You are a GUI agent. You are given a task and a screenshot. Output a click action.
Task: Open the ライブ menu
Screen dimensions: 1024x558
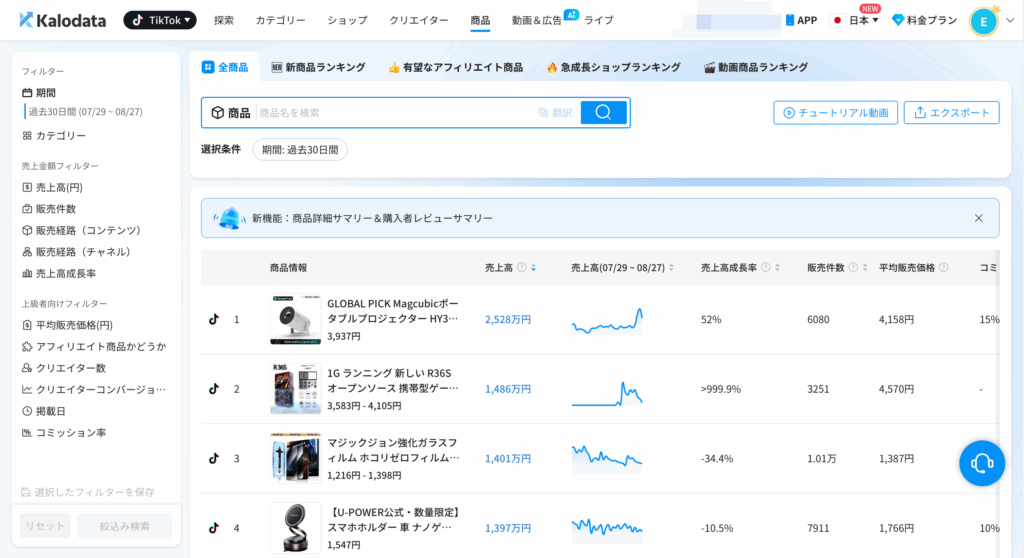tap(599, 20)
